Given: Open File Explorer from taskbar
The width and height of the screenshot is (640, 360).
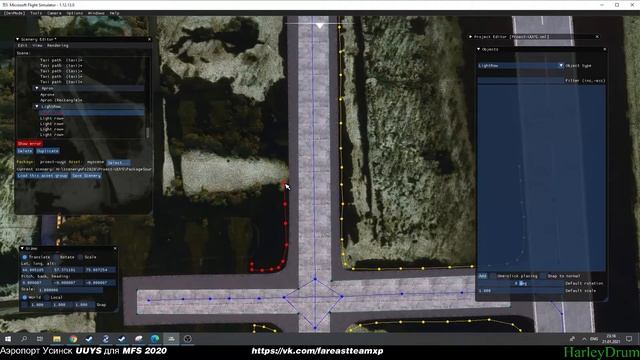Looking at the screenshot, I should 56,339.
